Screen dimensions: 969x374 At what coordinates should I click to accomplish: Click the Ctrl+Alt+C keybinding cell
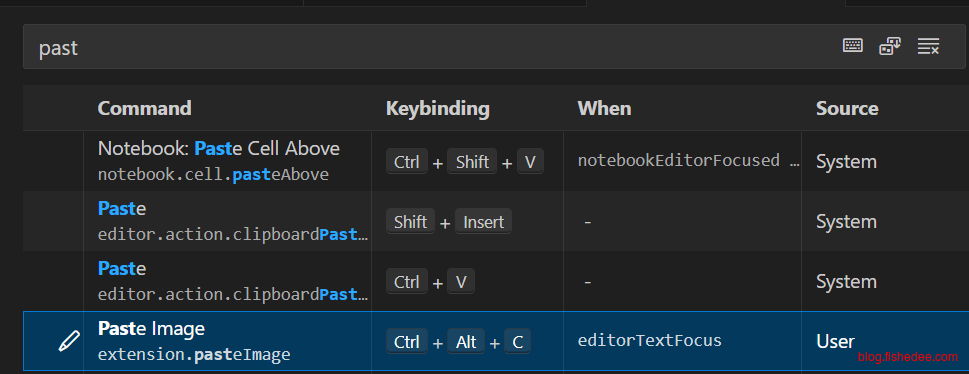coord(459,342)
